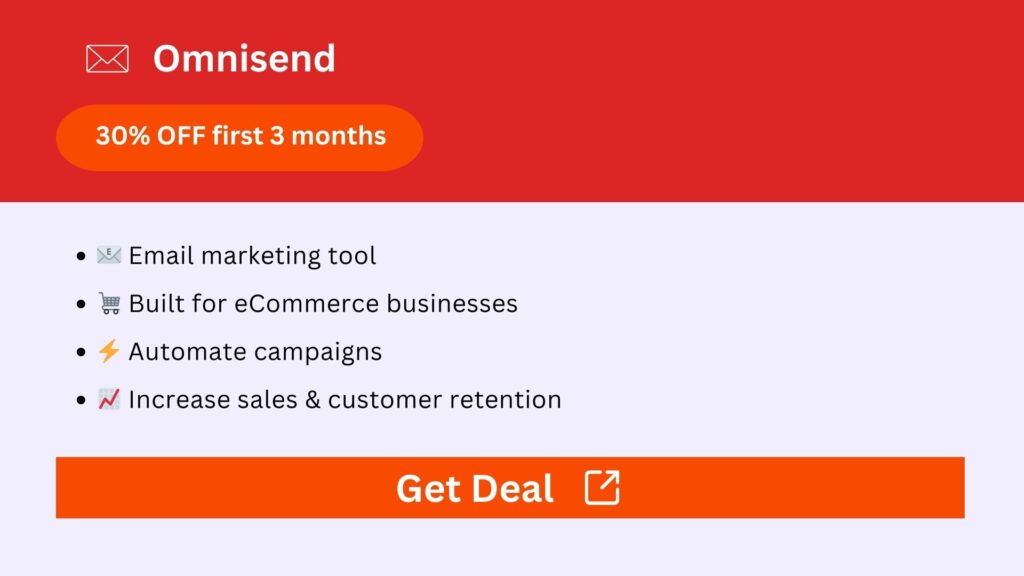
Task: Click the Email marketing tool bullet text
Action: coord(252,255)
